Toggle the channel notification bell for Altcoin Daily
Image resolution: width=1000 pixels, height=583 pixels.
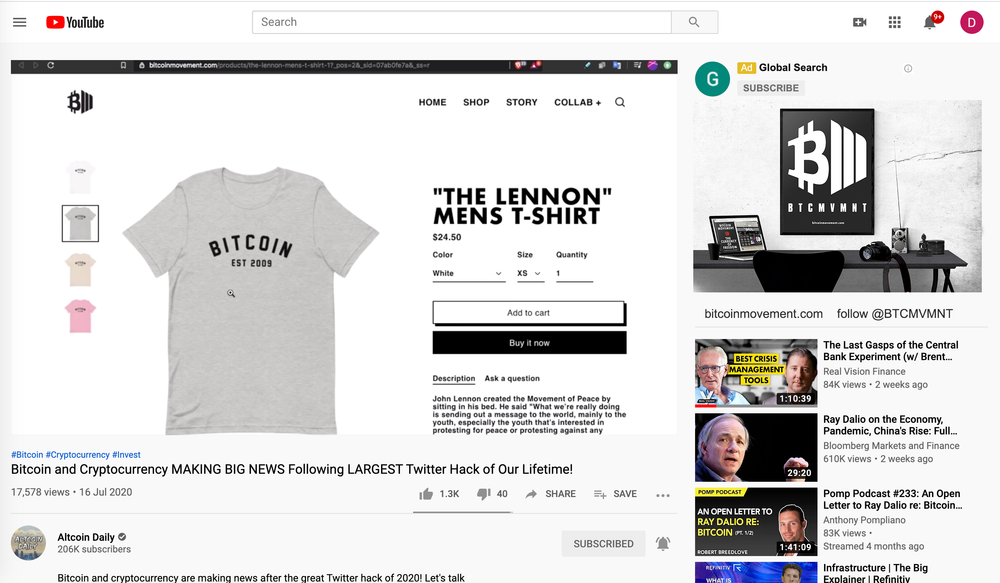pyautogui.click(x=663, y=543)
